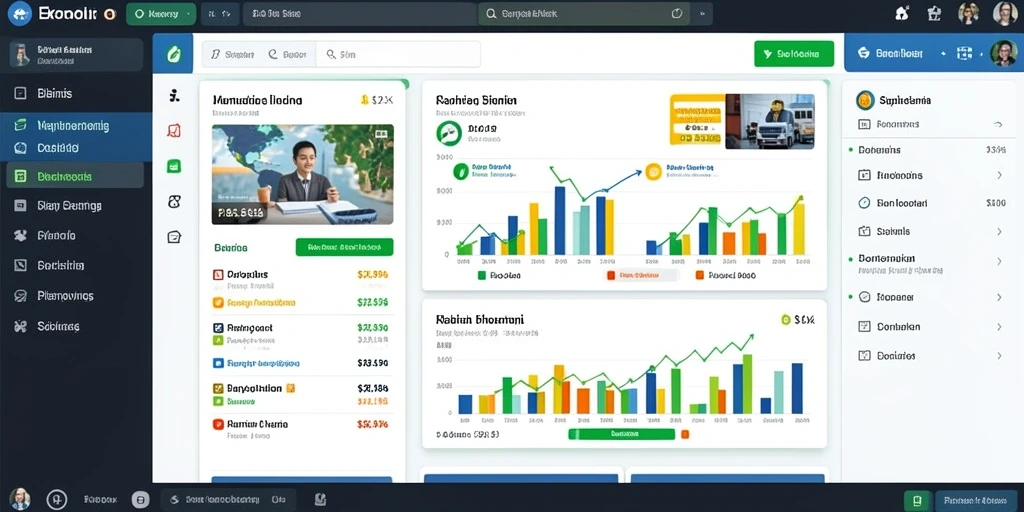Expand the 'Stakals' row chevron in right panel

(x=999, y=231)
